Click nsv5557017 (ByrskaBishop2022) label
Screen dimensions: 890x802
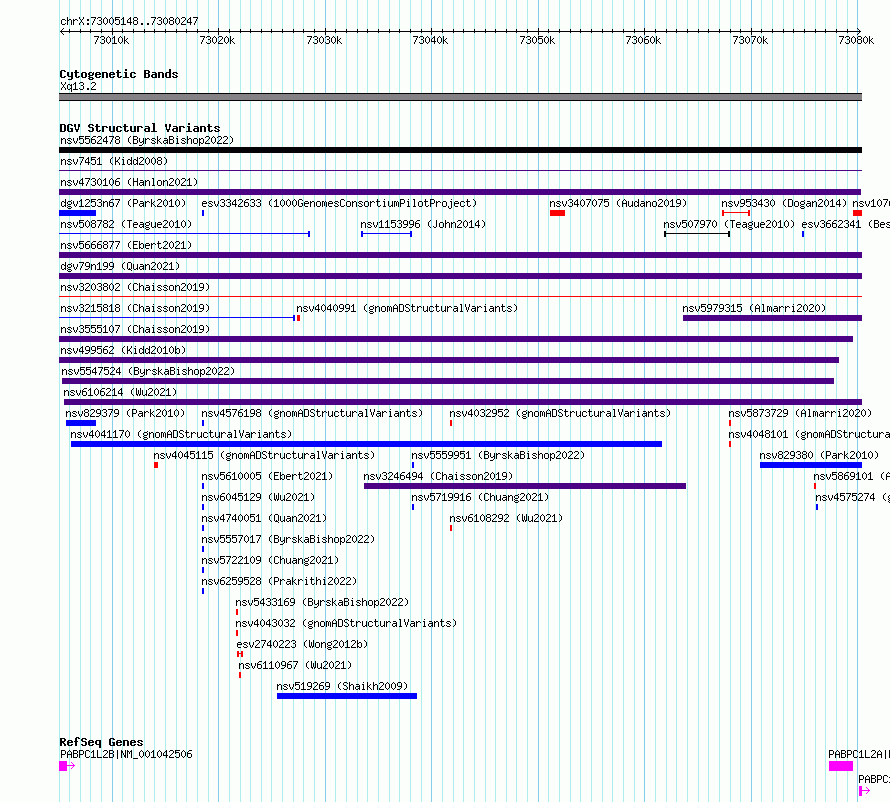coord(288,539)
